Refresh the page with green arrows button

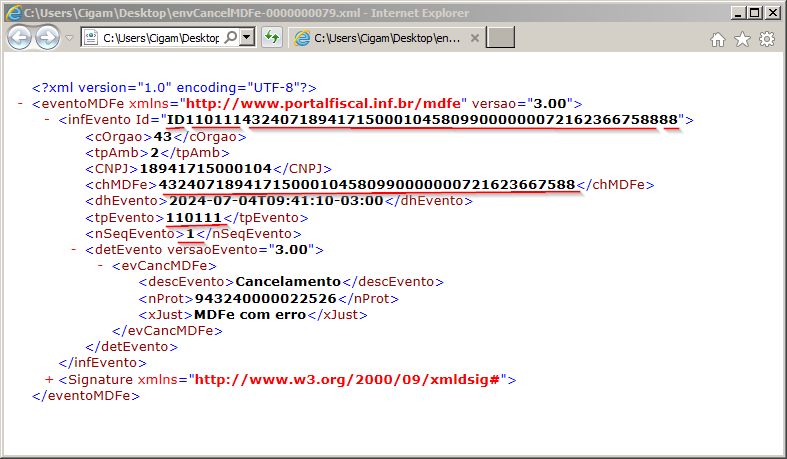(x=272, y=38)
